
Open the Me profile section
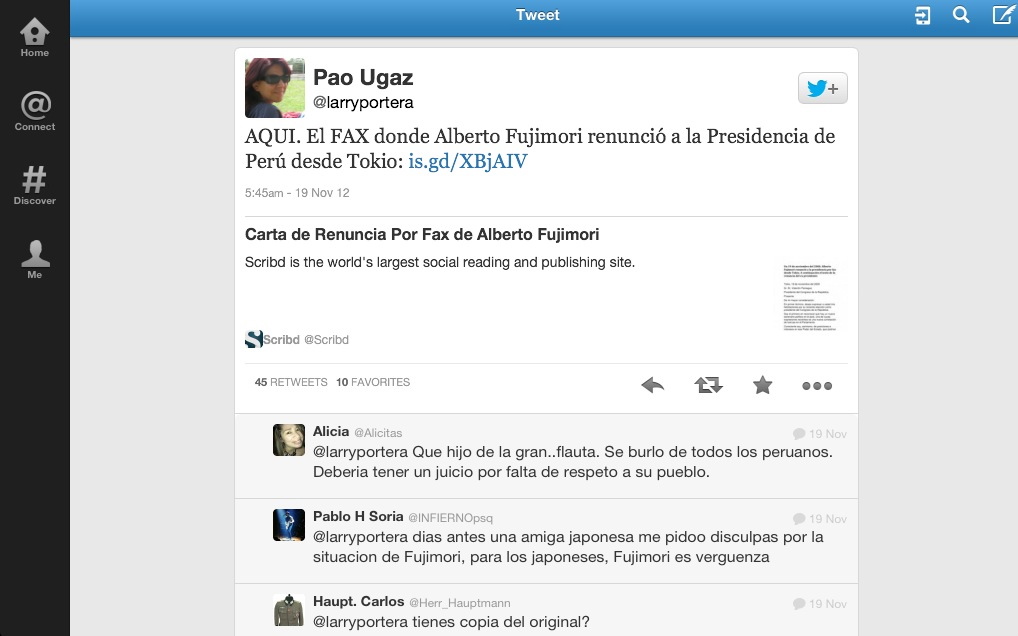[34, 260]
